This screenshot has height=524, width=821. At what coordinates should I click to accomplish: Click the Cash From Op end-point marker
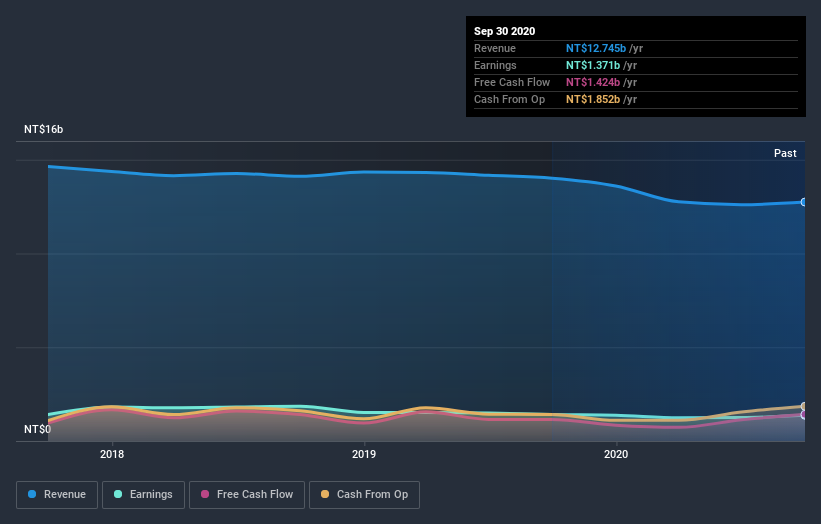click(x=804, y=406)
